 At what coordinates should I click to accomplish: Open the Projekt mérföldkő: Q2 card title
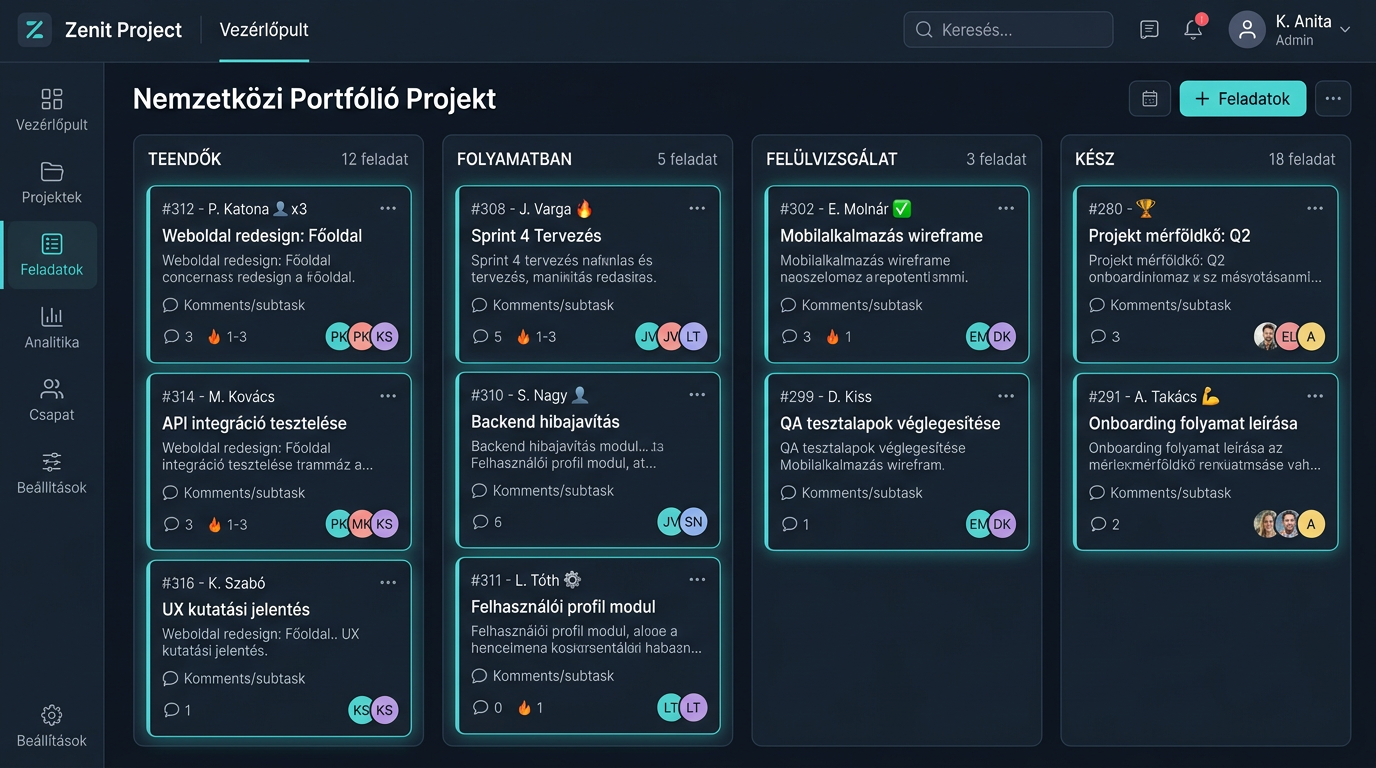1169,236
